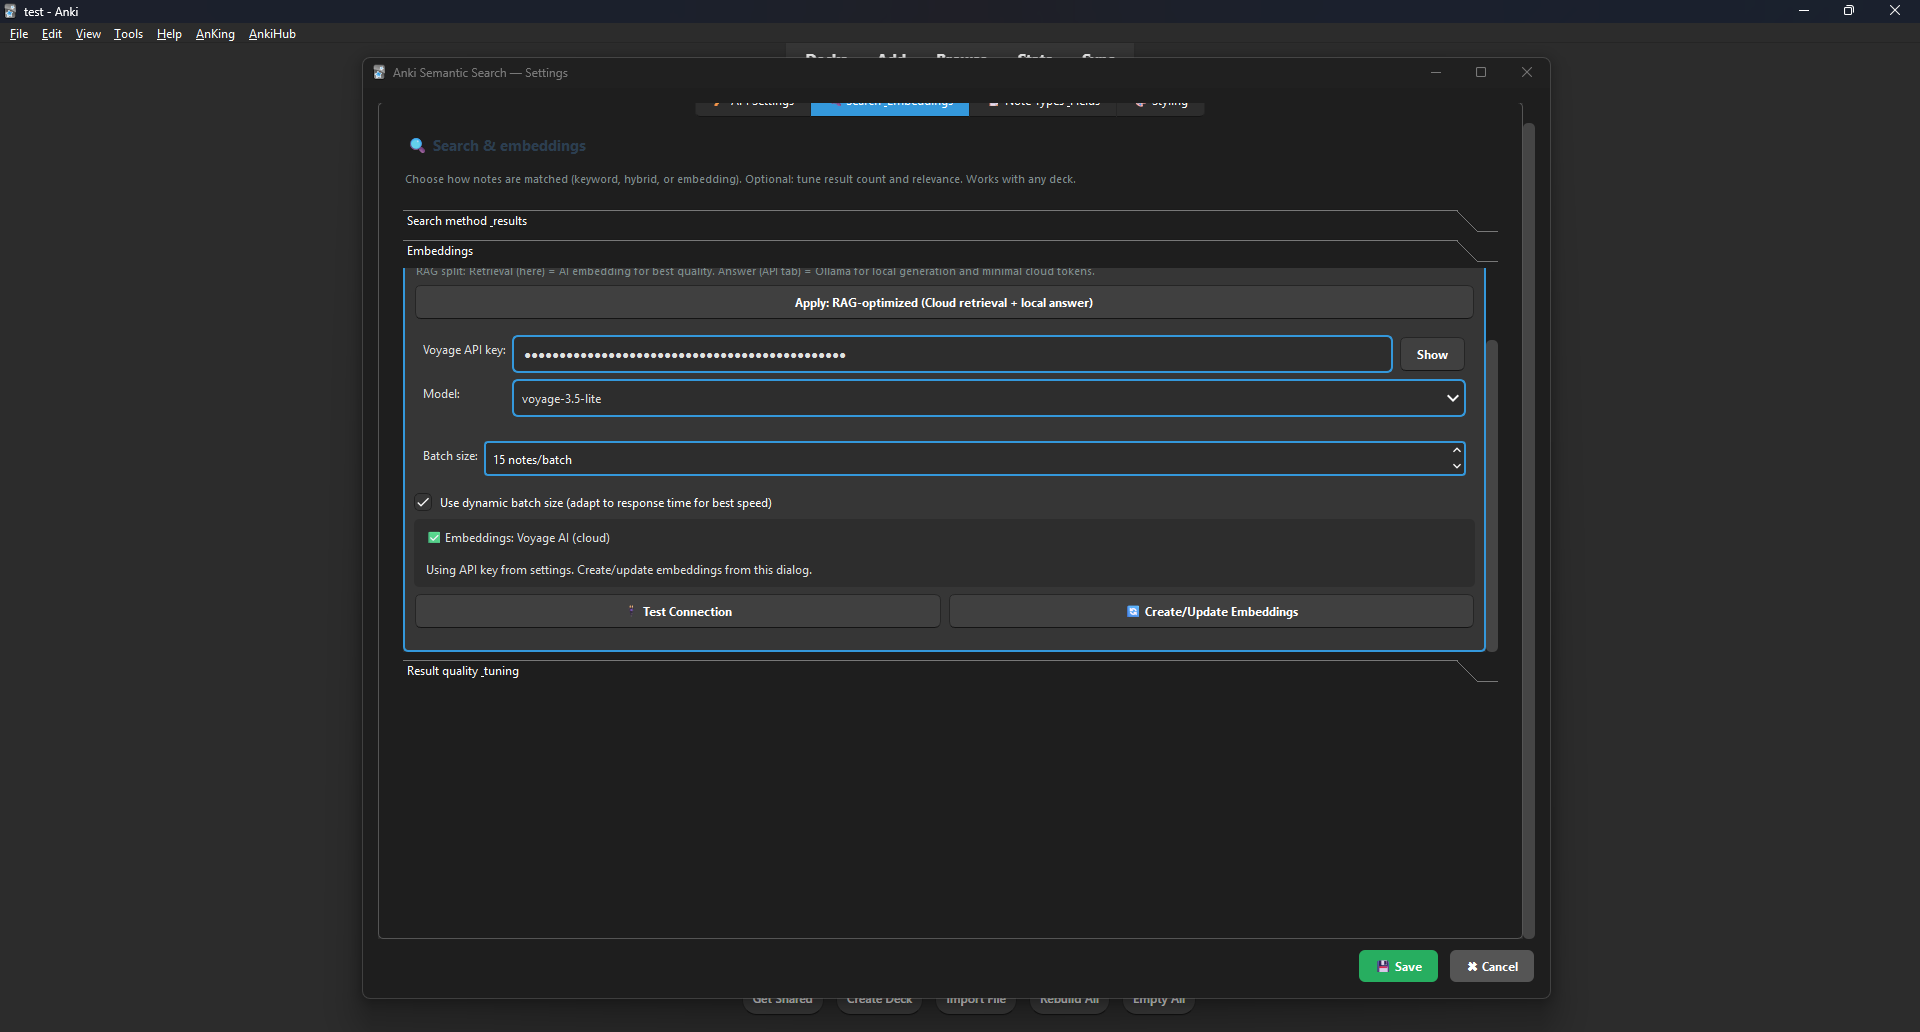Click the refresh icon on Create/Update Embeddings
The image size is (1920, 1032).
coord(1133,612)
